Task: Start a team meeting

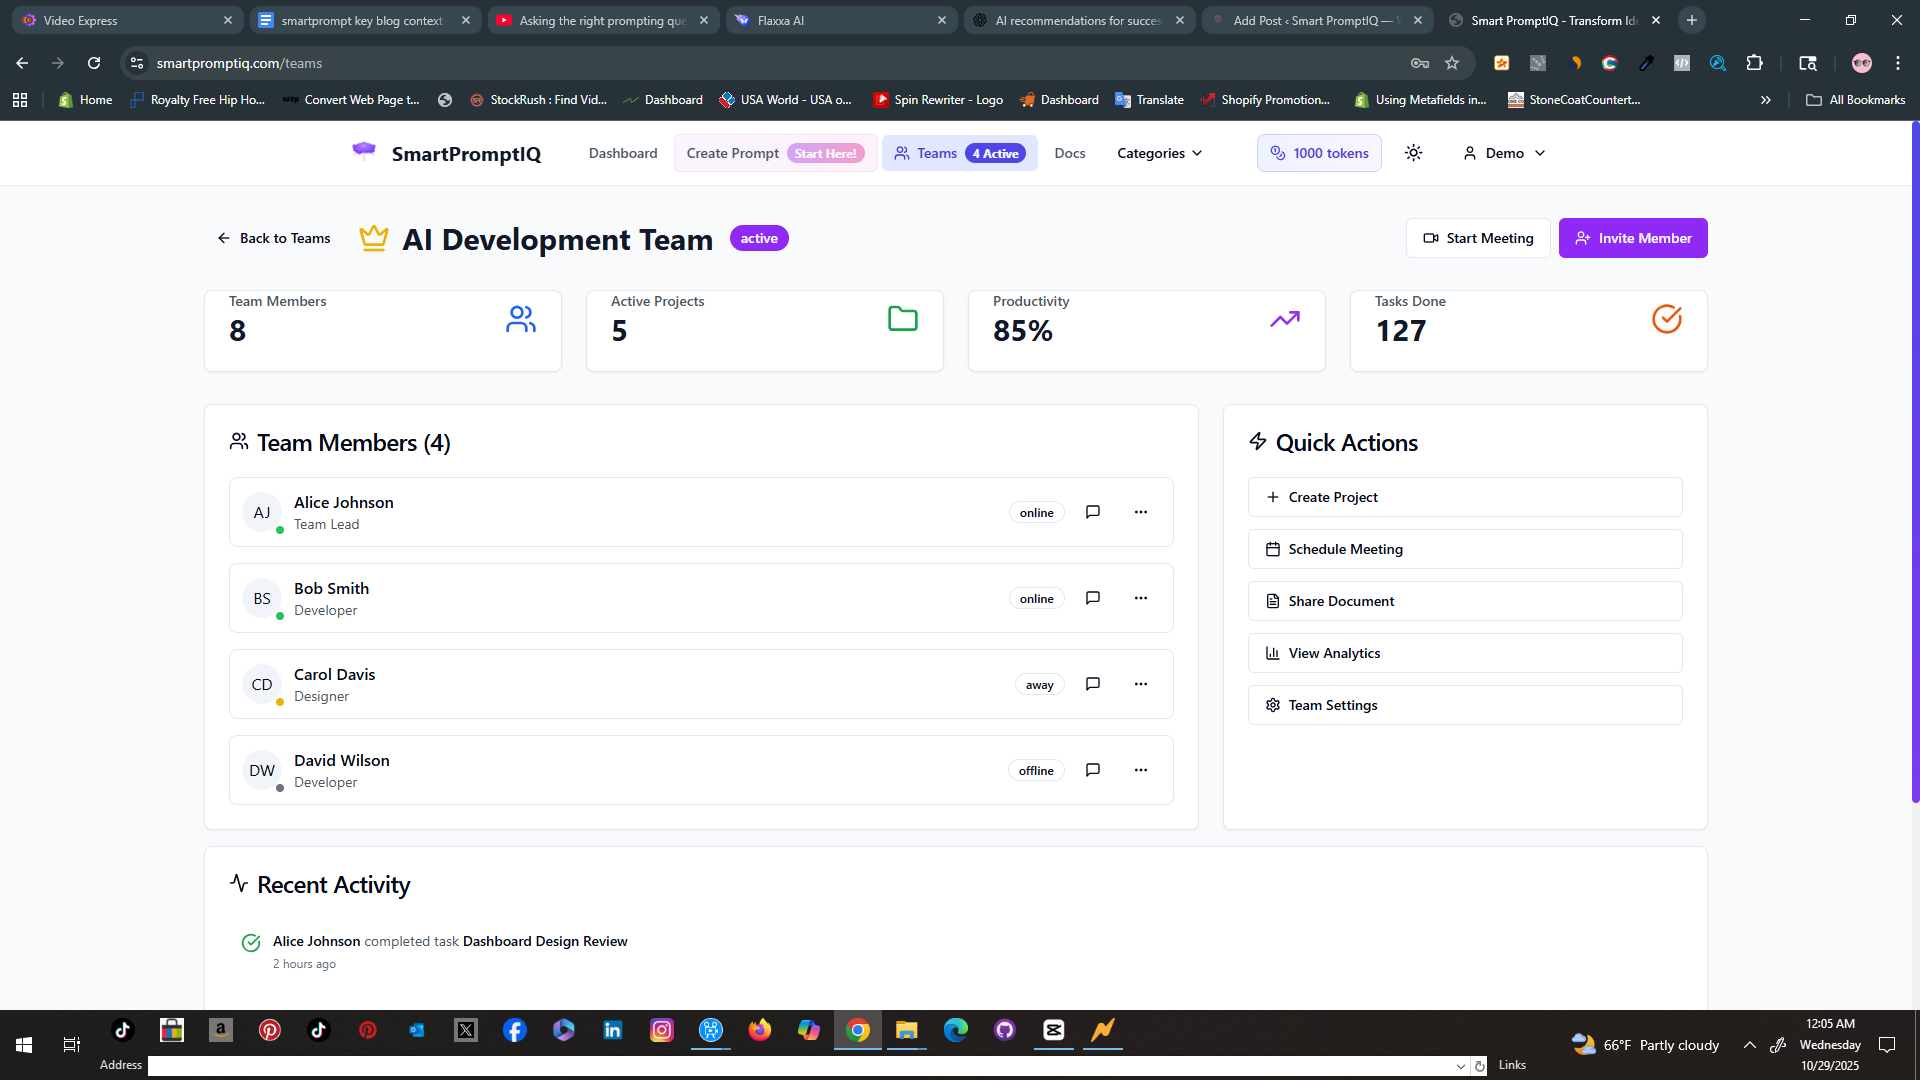Action: pos(1478,238)
